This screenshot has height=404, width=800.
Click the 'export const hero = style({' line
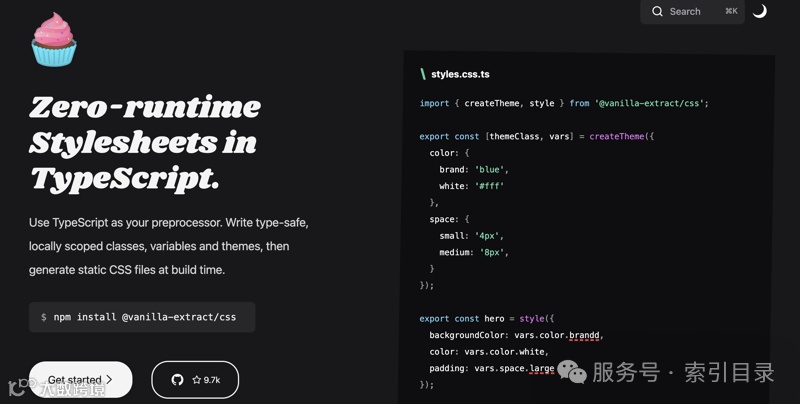[x=487, y=318]
